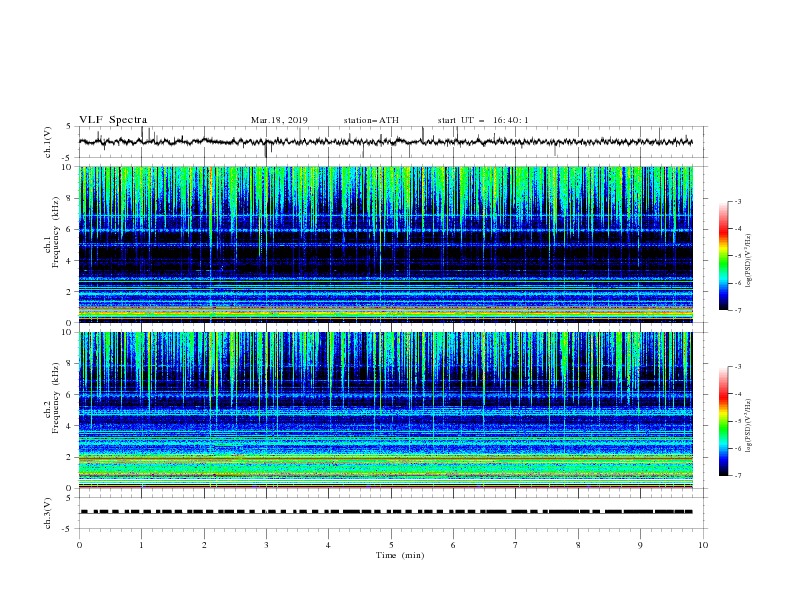Click the "ch.1(V)" y-axis label

click(x=48, y=142)
